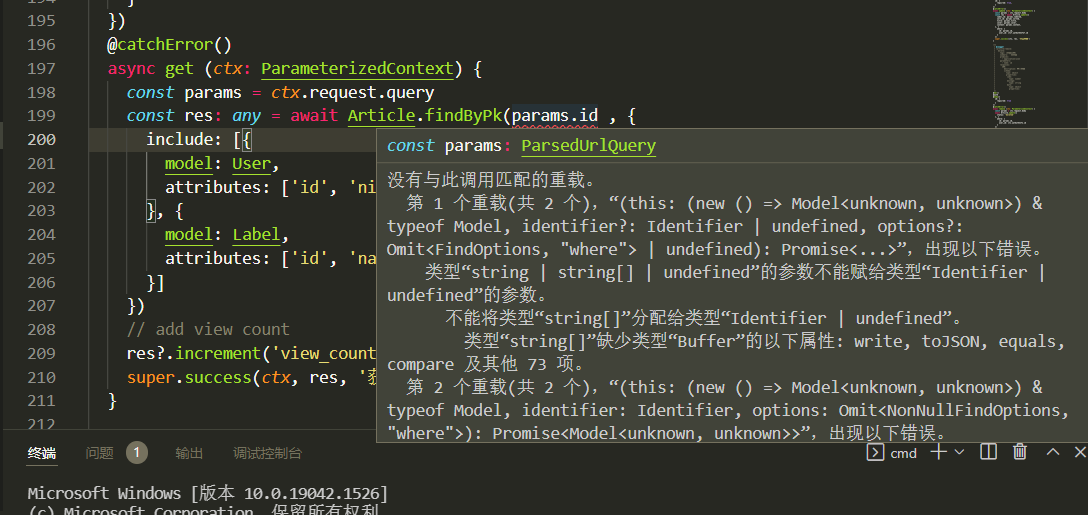The width and height of the screenshot is (1088, 515).
Task: Click the 'include' key on line 200
Action: tap(182, 140)
